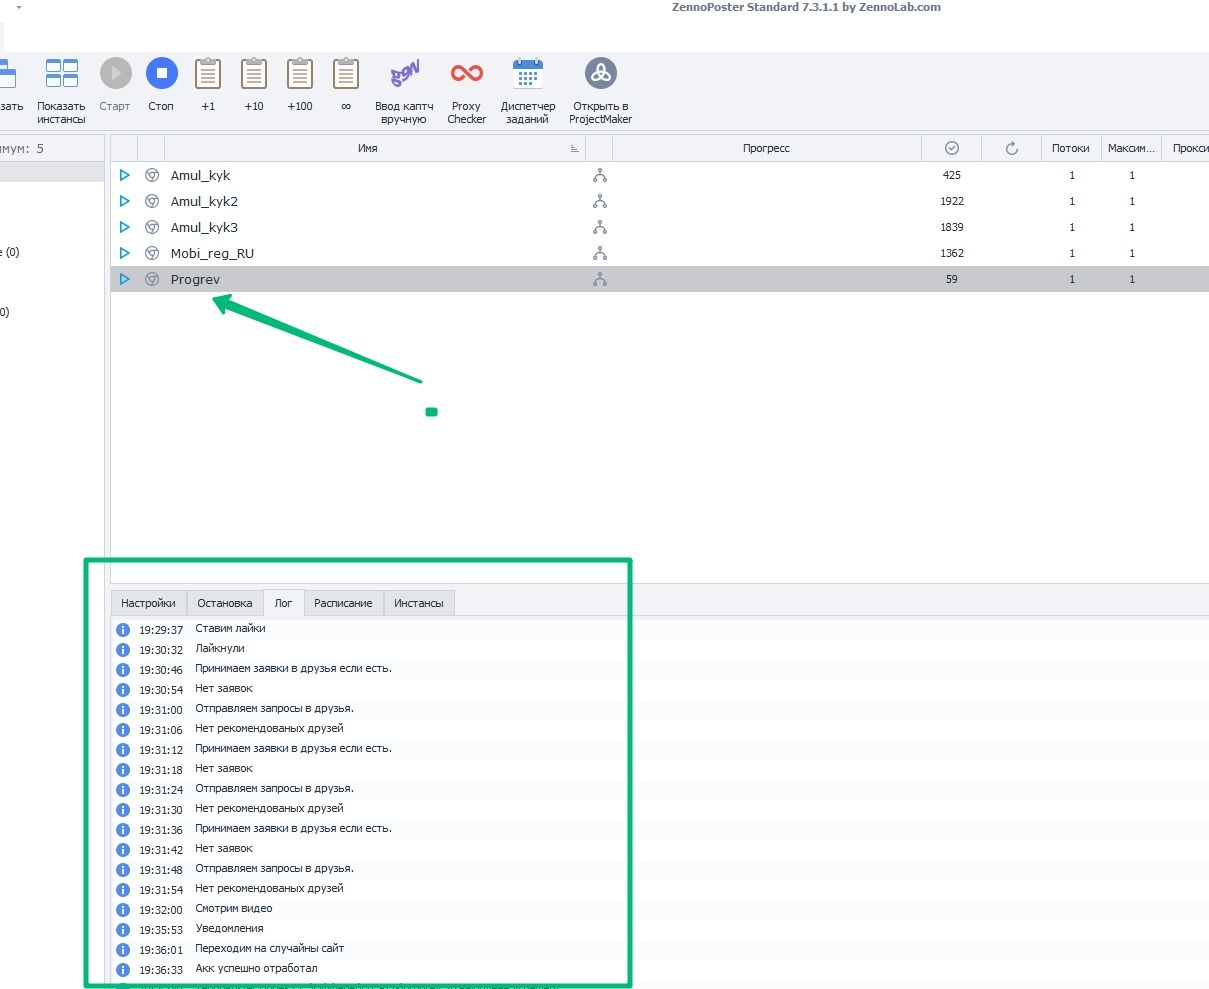Click browser icon beside Mobi_reg_RU
This screenshot has height=989, width=1209.
point(152,253)
